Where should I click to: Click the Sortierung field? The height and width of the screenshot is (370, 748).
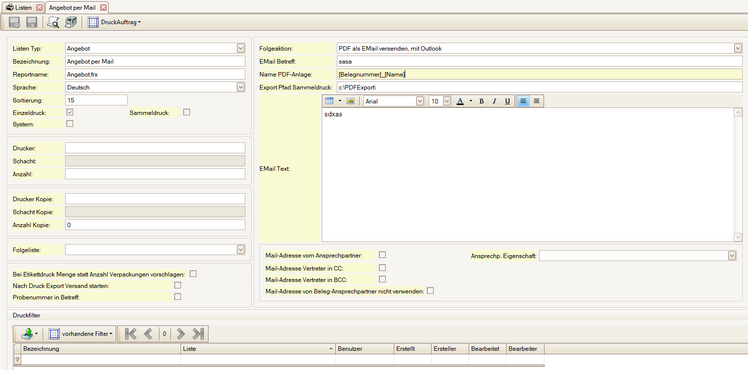96,100
